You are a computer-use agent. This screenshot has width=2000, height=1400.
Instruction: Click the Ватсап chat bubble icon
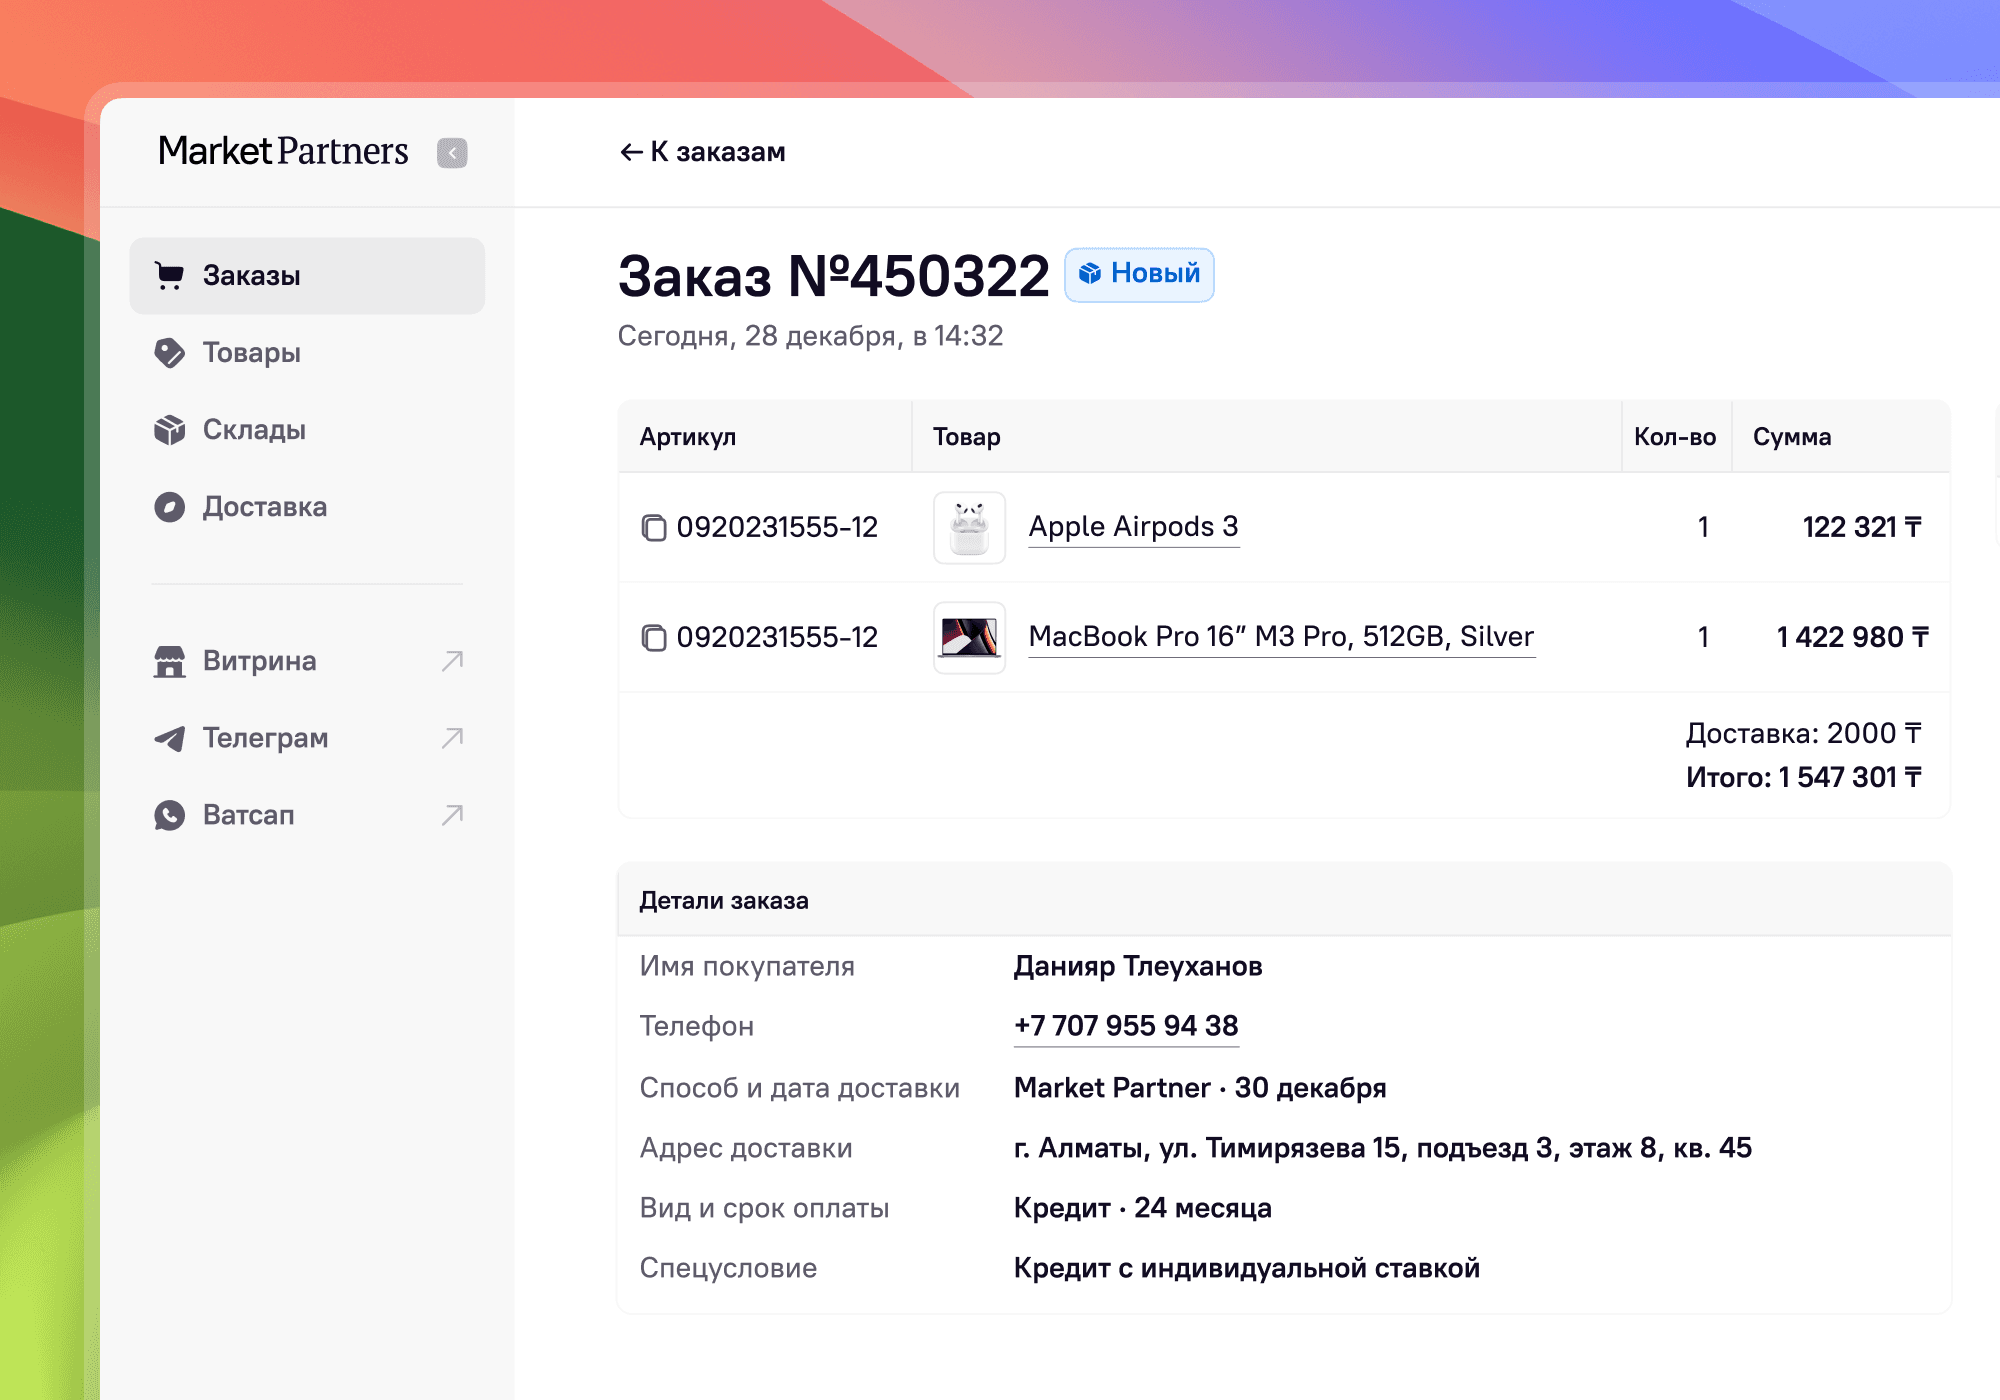coord(169,815)
